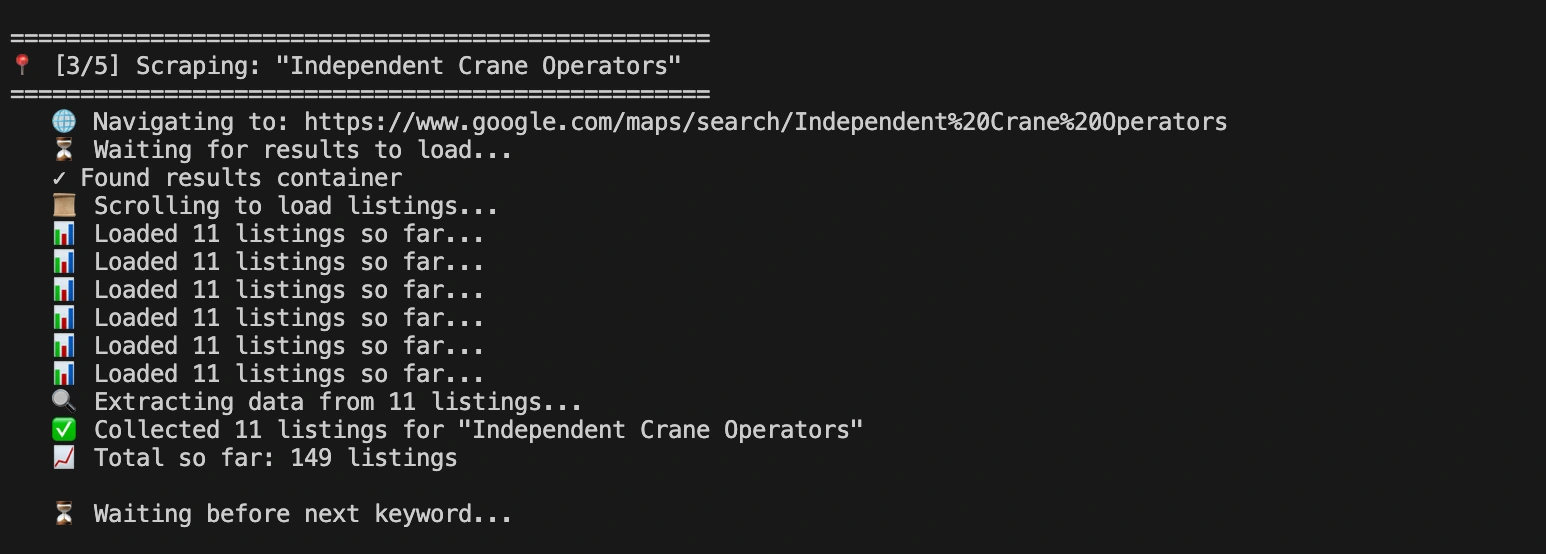This screenshot has height=554, width=1546.
Task: Click the check mark before Found results container
Action: pyautogui.click(x=59, y=178)
